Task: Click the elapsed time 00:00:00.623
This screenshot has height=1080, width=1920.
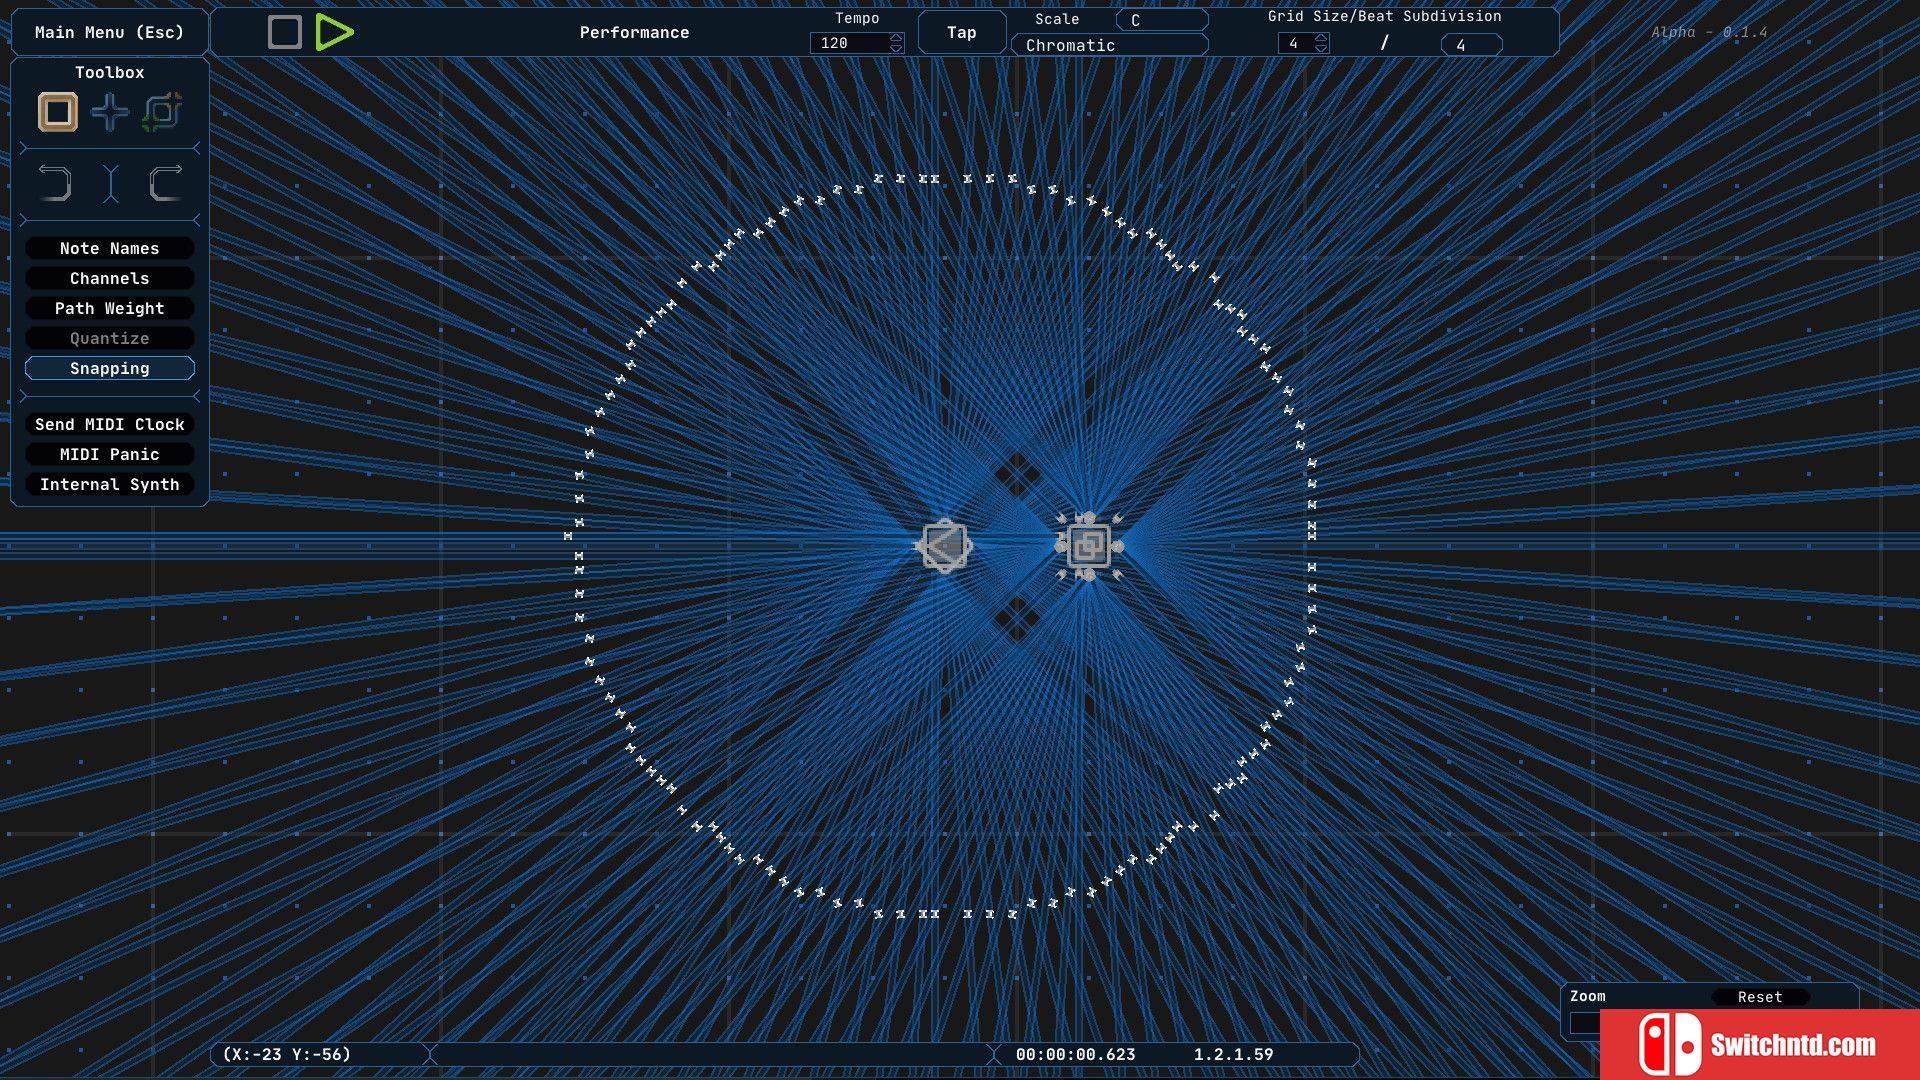Action: pyautogui.click(x=1076, y=1054)
